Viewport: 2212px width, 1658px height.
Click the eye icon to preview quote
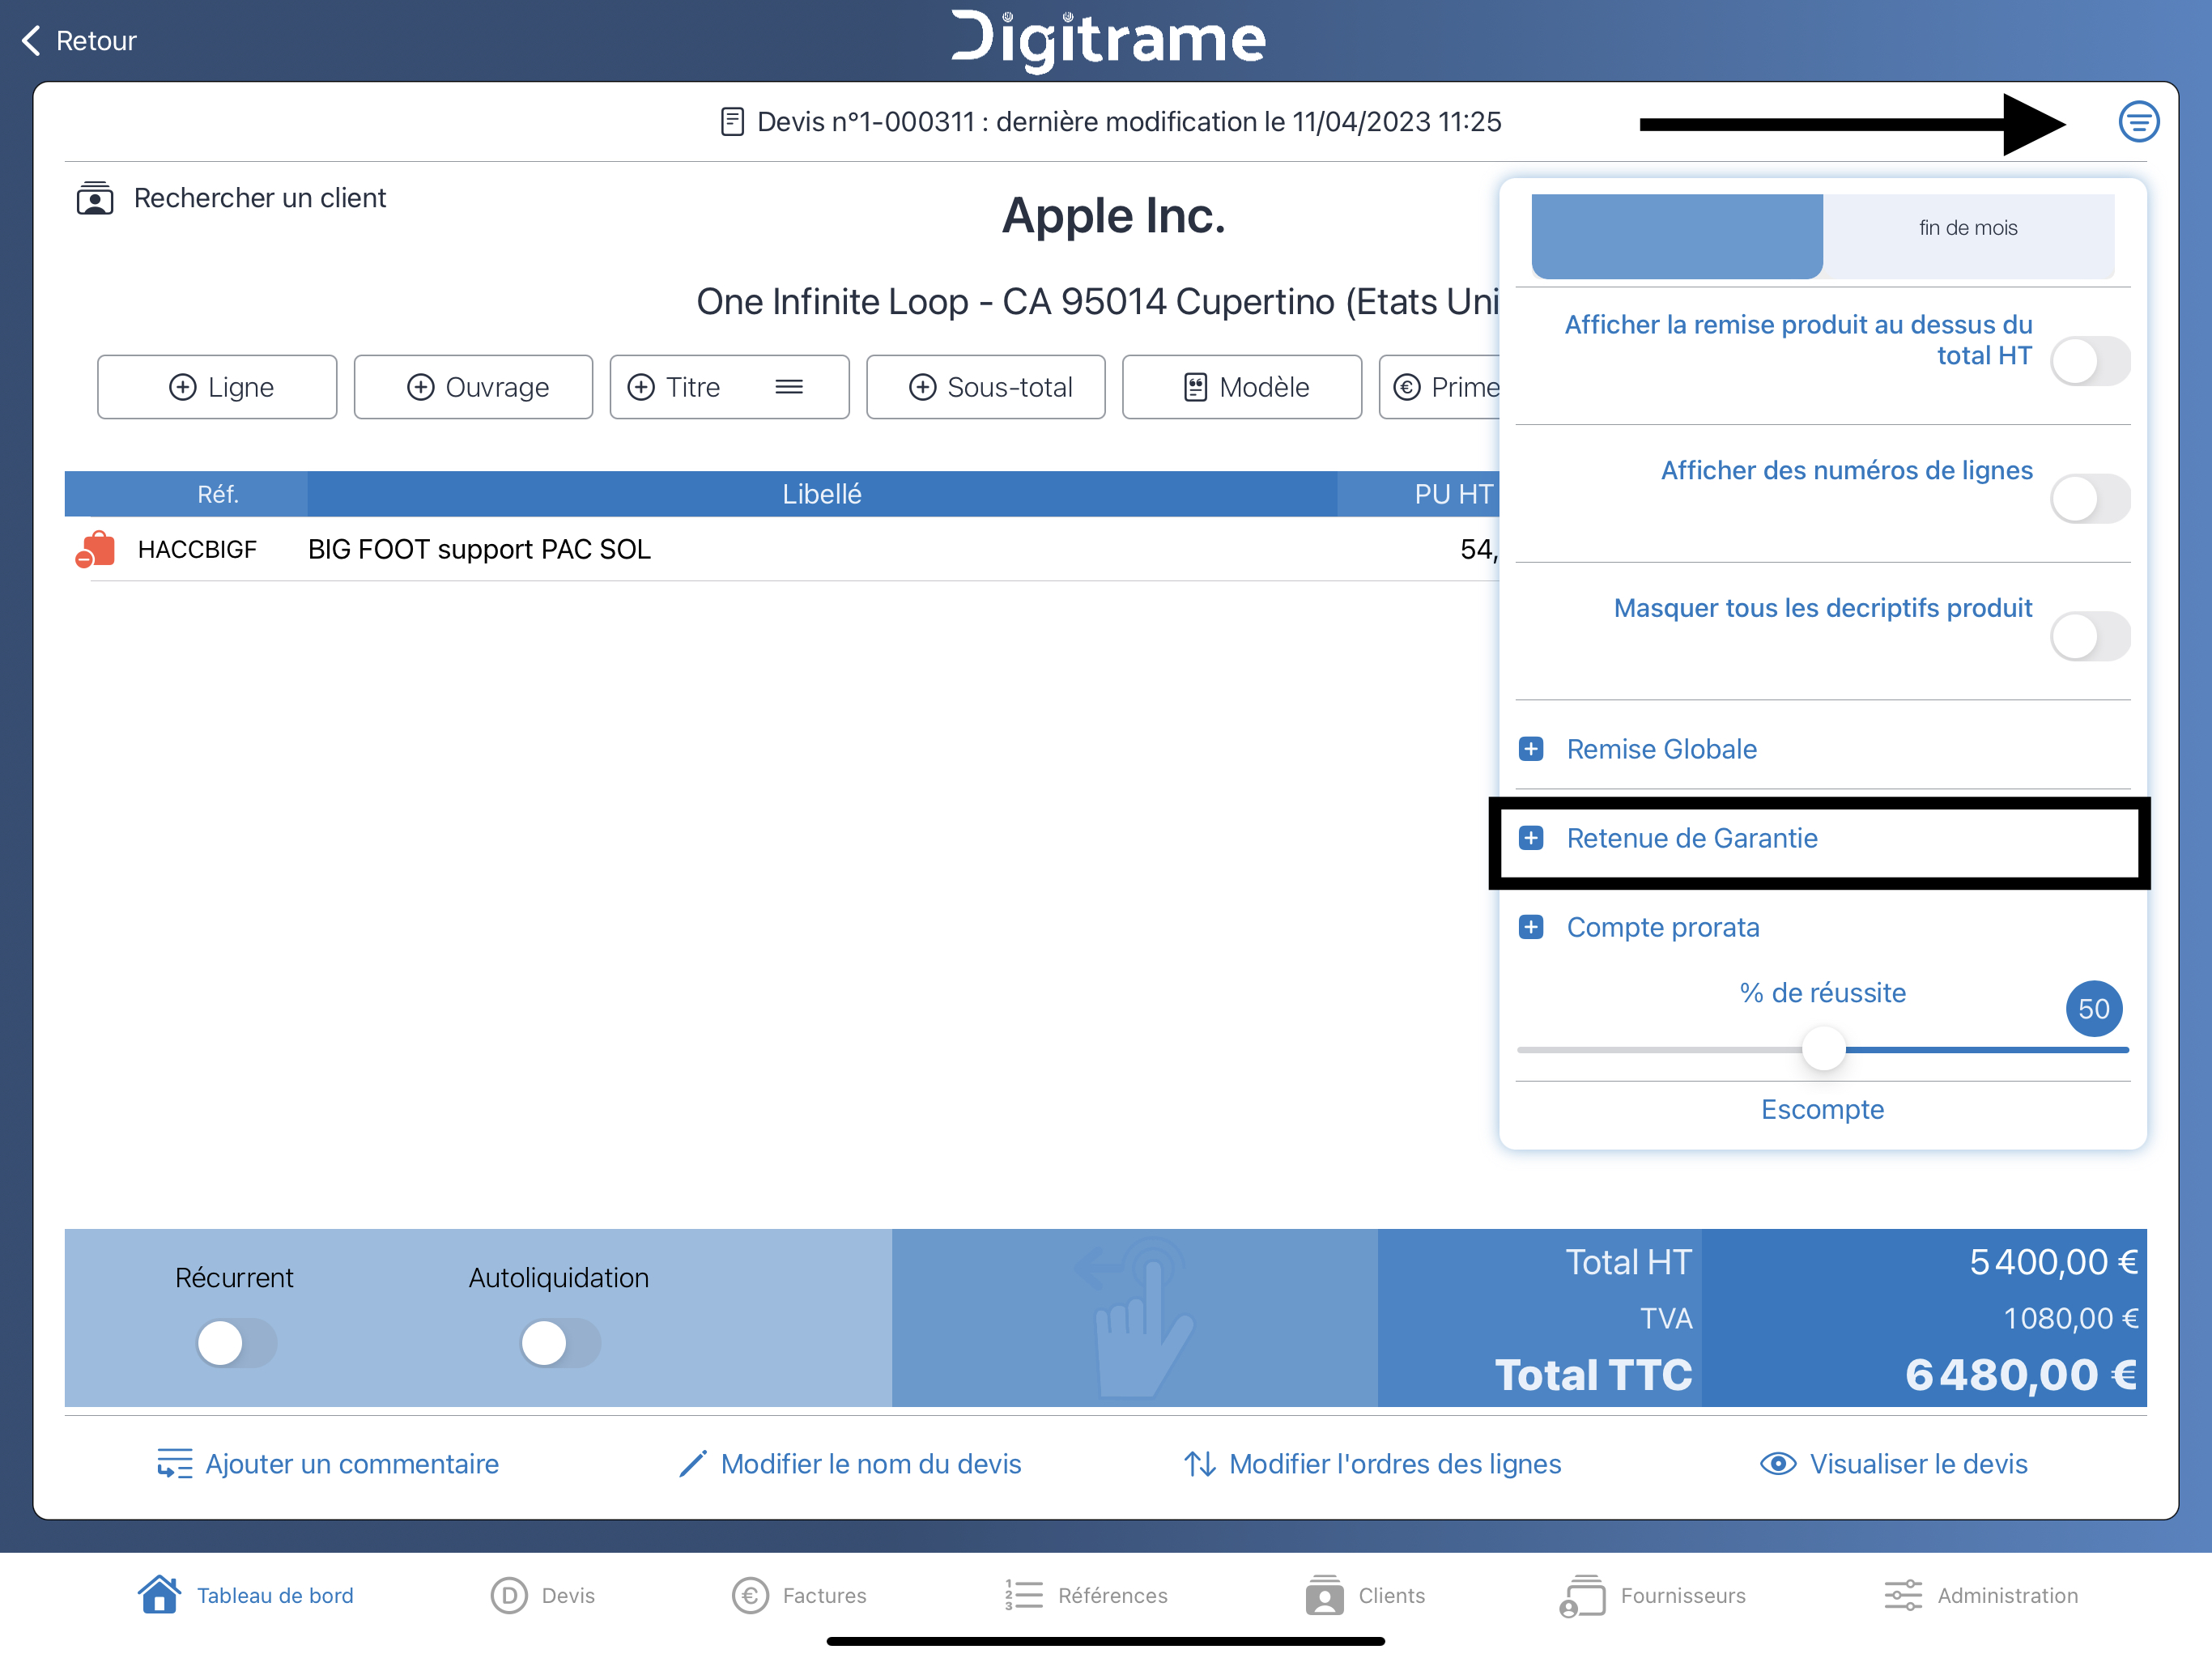[1778, 1463]
